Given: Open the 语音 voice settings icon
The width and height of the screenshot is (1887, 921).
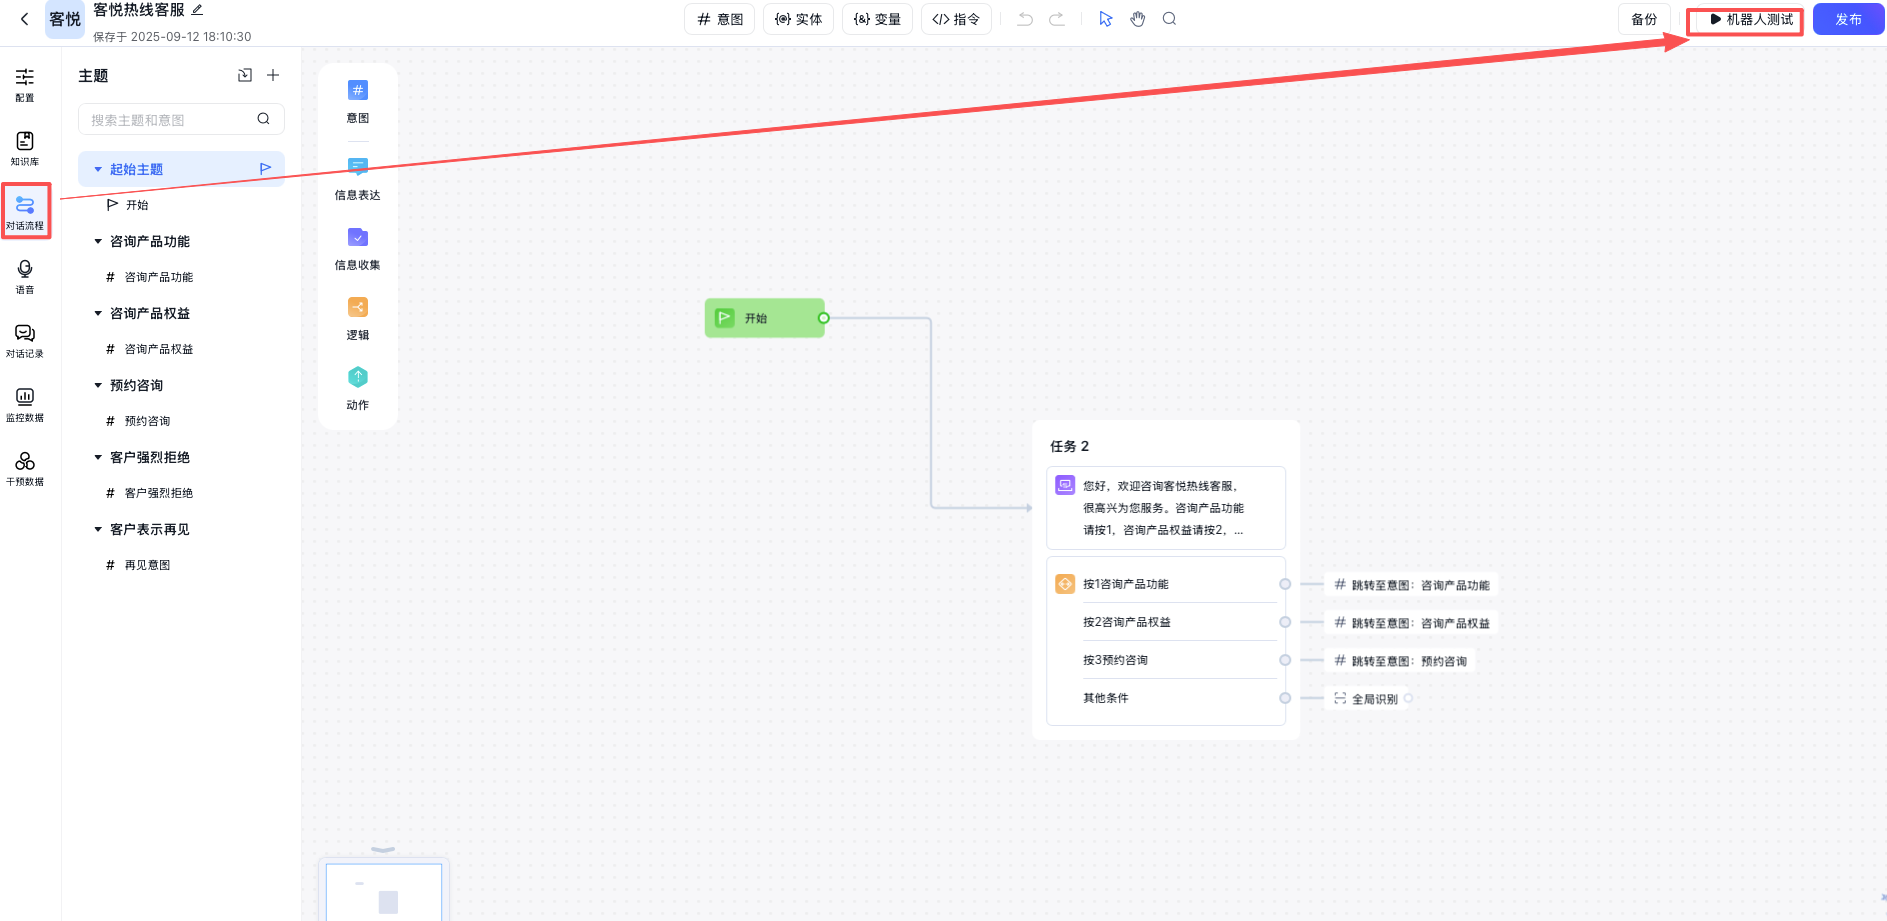Looking at the screenshot, I should 25,275.
